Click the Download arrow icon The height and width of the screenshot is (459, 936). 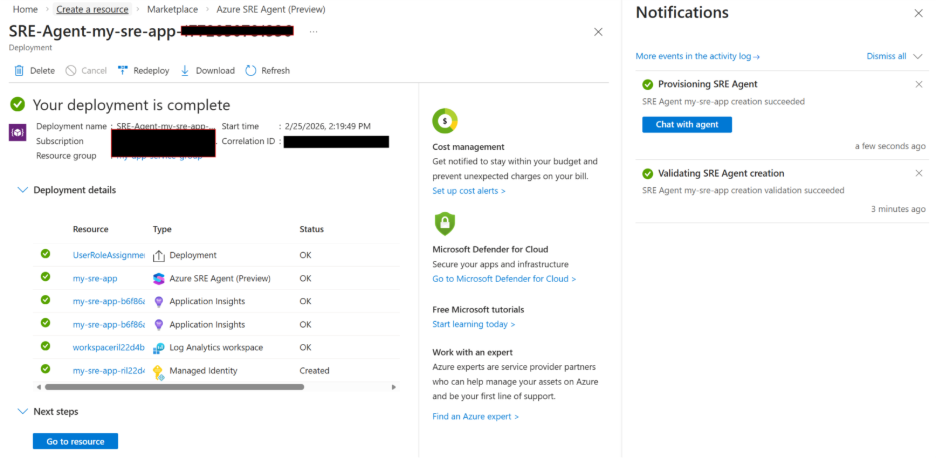(x=185, y=70)
